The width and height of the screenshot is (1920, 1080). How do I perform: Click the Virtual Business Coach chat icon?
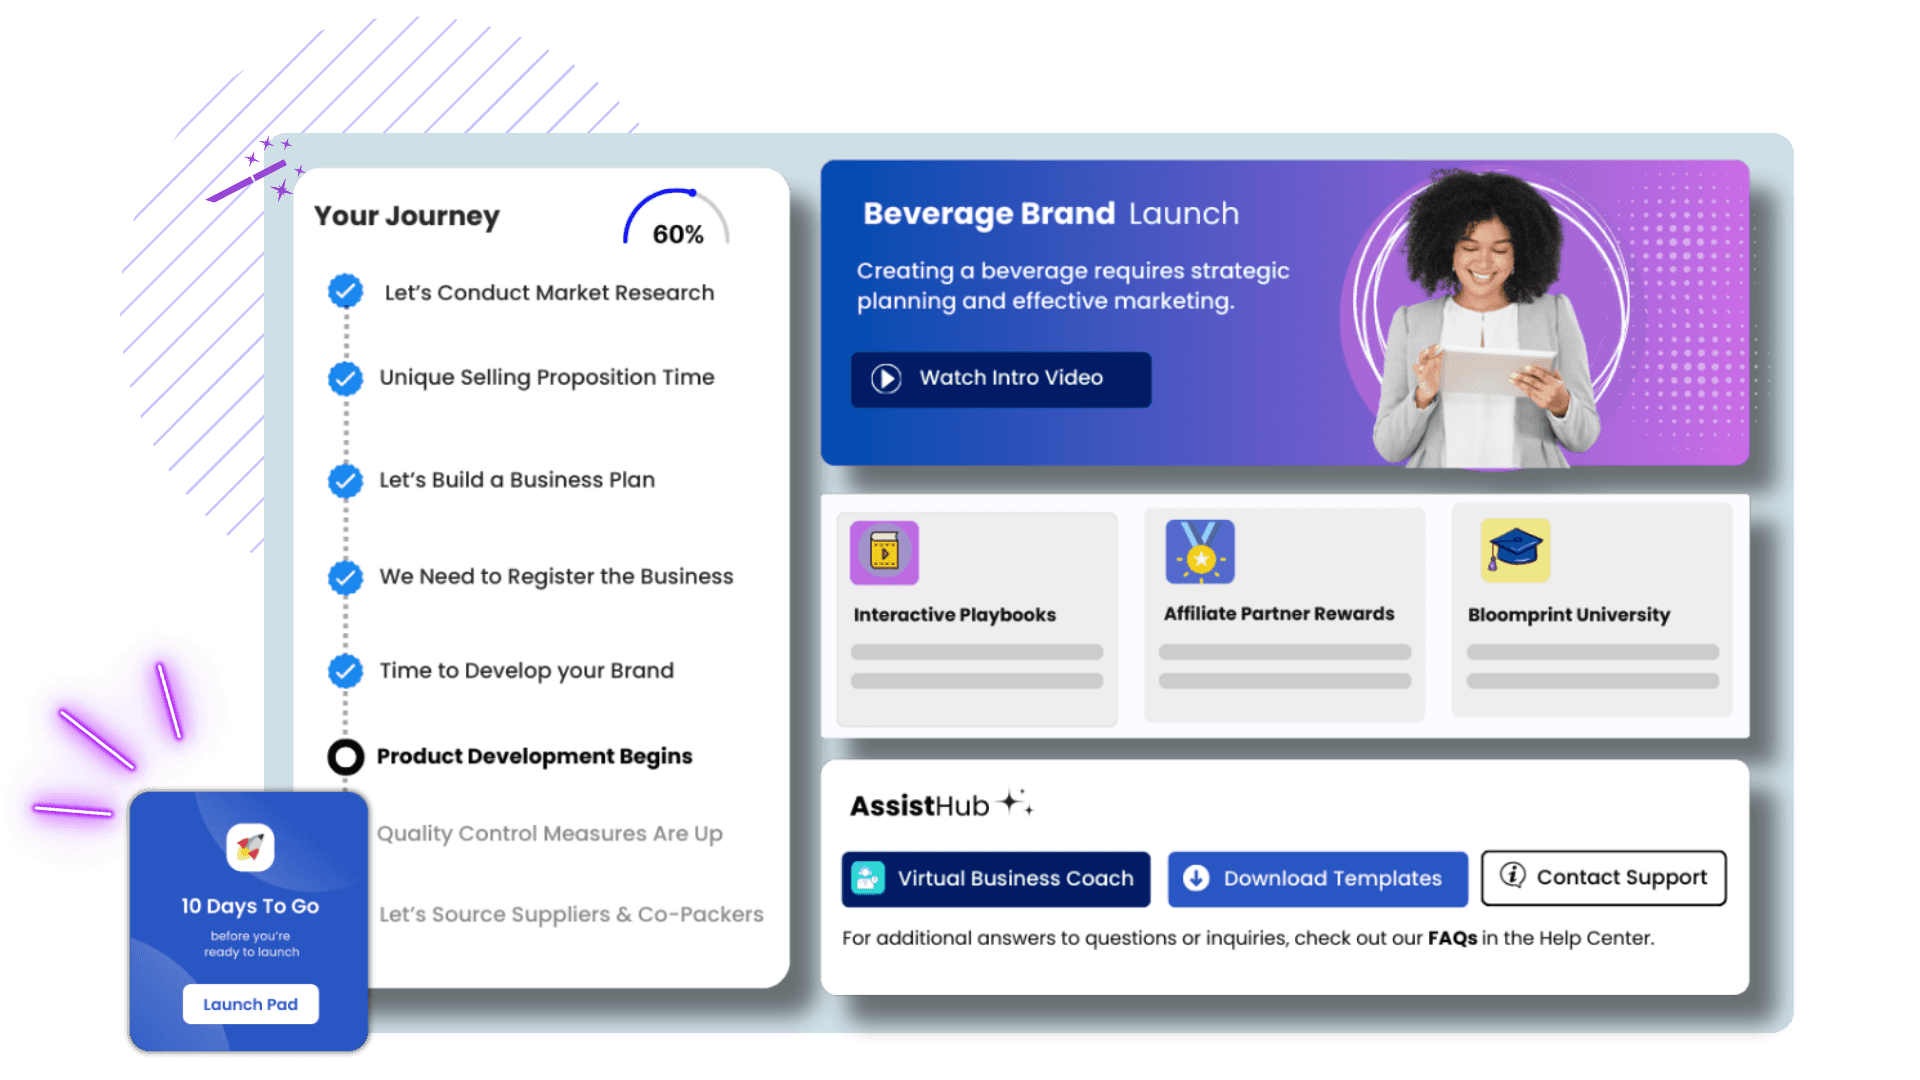(868, 877)
